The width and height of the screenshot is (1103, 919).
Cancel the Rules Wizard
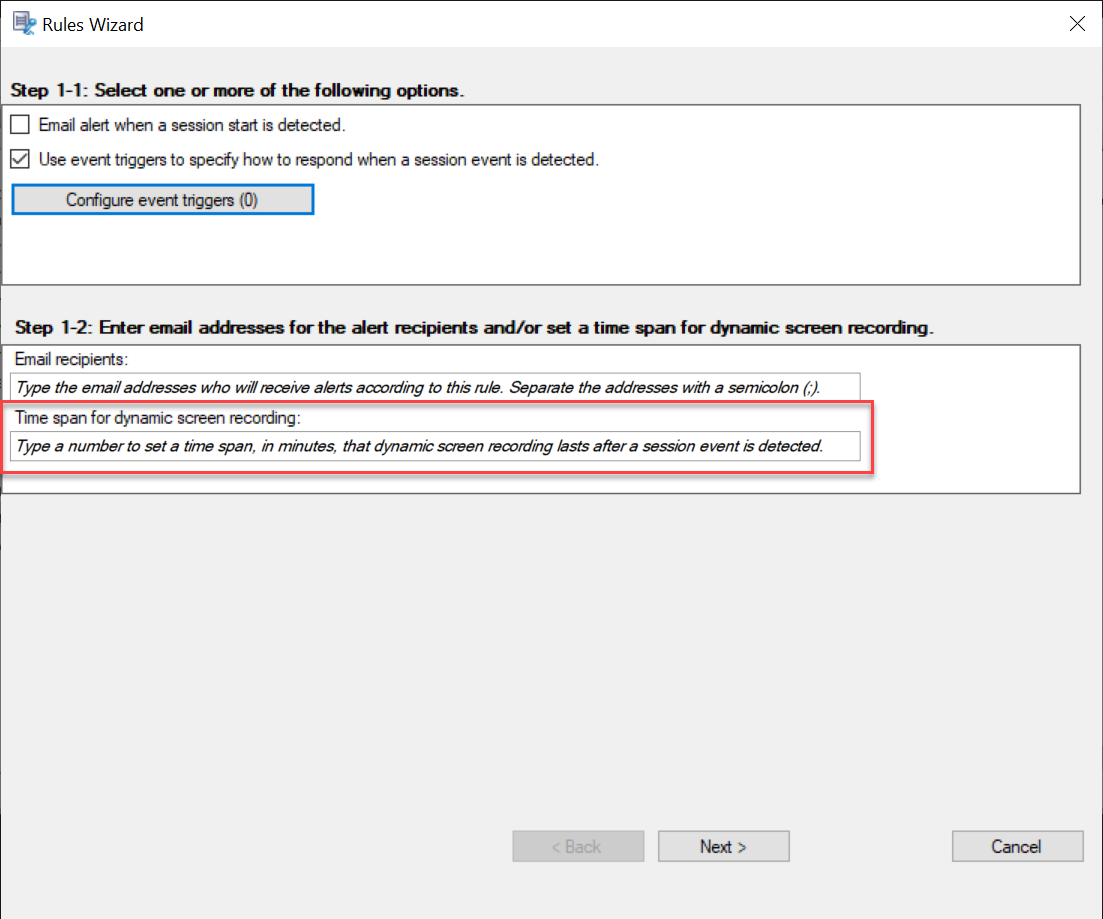(1017, 847)
